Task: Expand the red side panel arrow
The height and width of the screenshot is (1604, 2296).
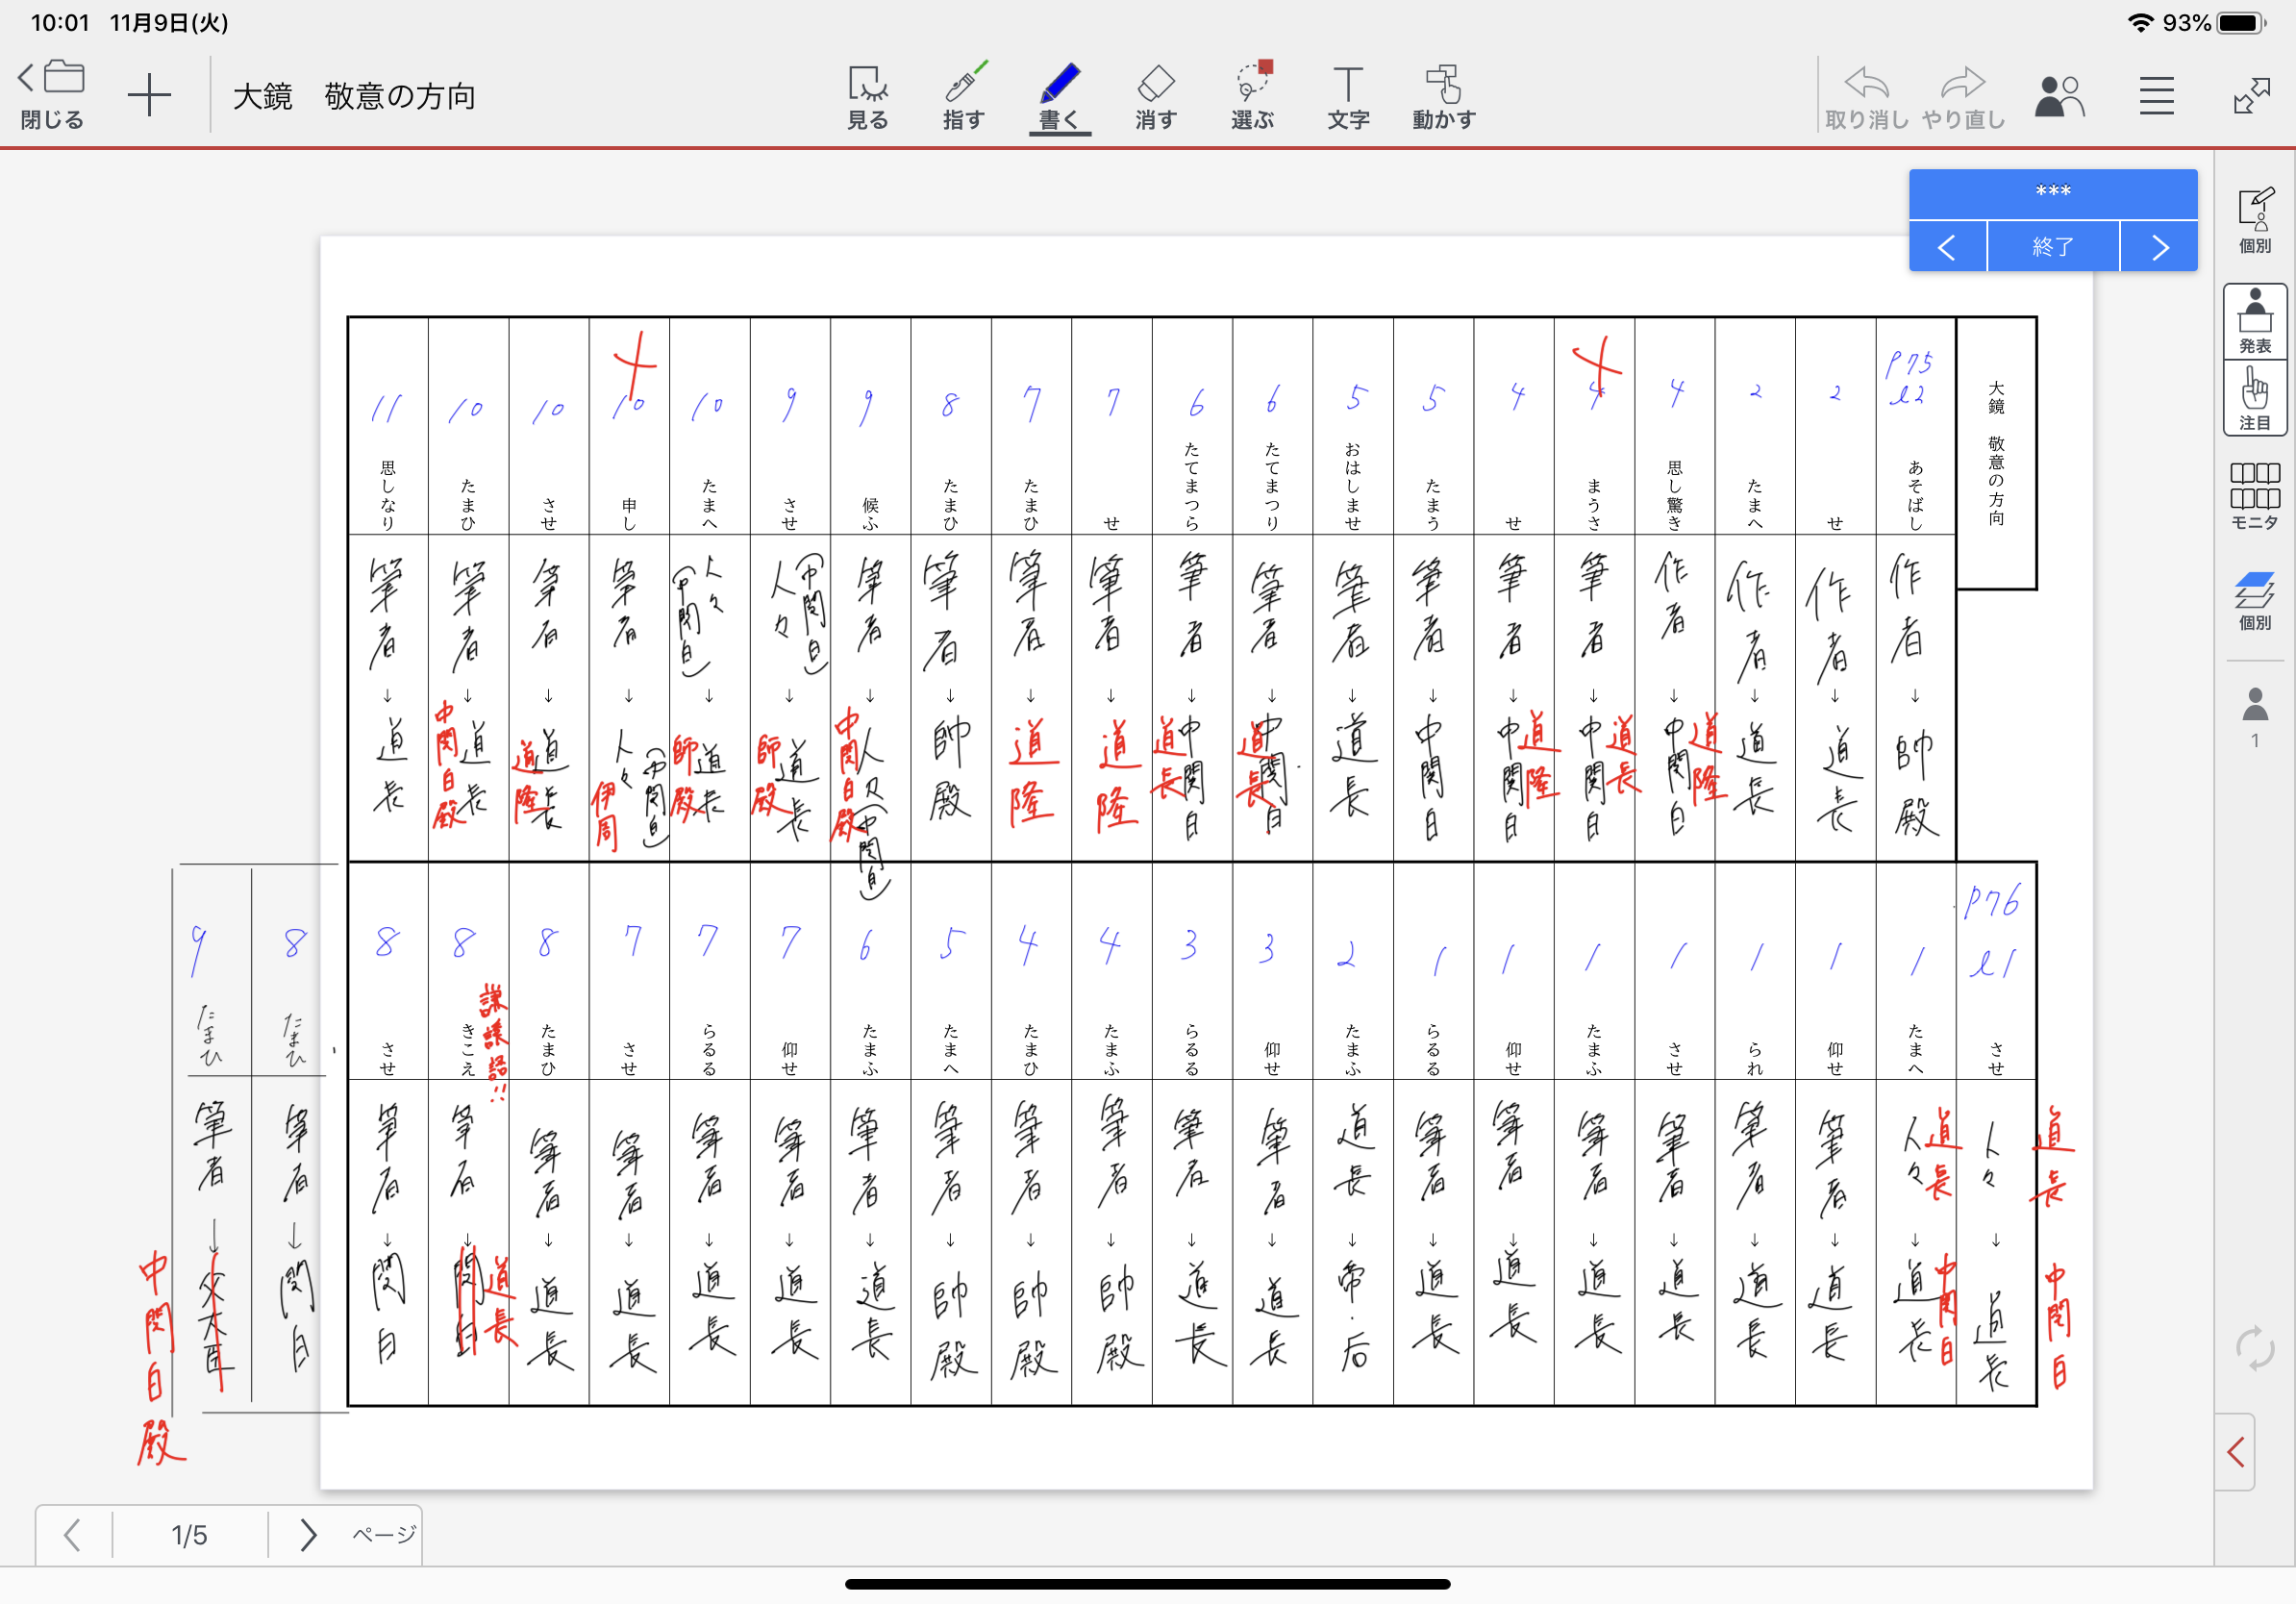Action: [x=2236, y=1451]
